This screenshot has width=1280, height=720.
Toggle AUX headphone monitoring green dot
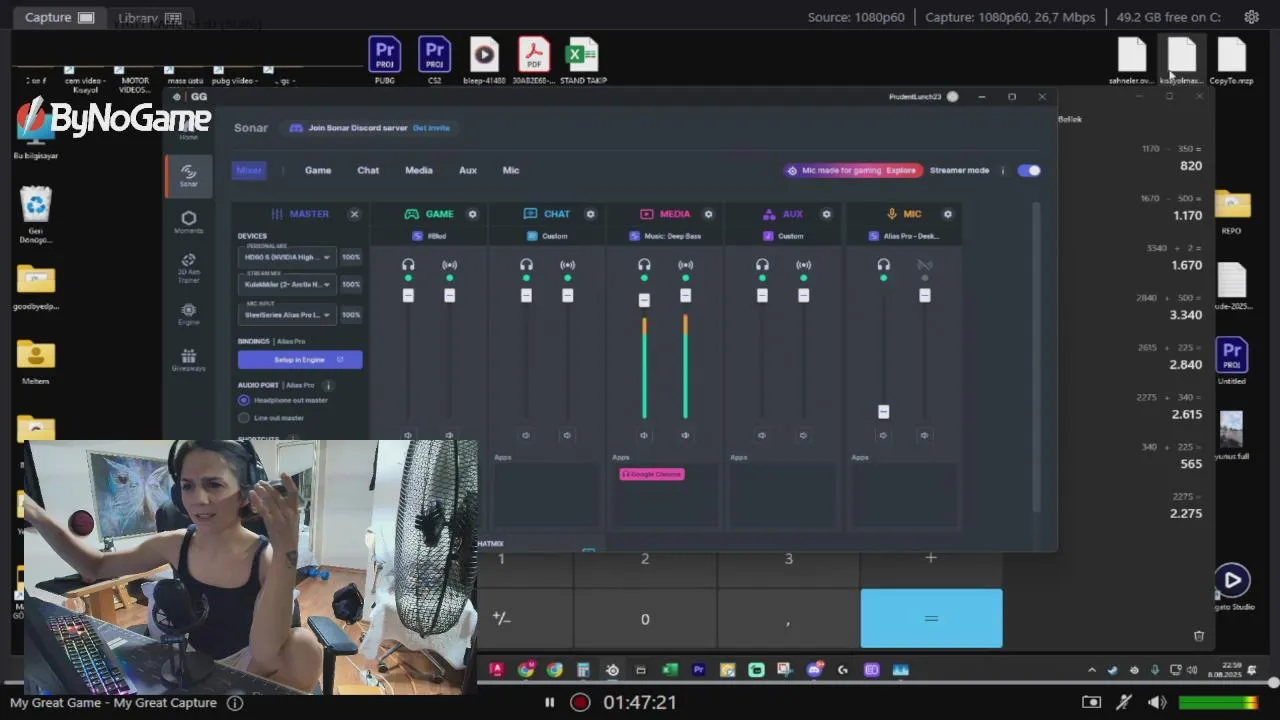(762, 278)
